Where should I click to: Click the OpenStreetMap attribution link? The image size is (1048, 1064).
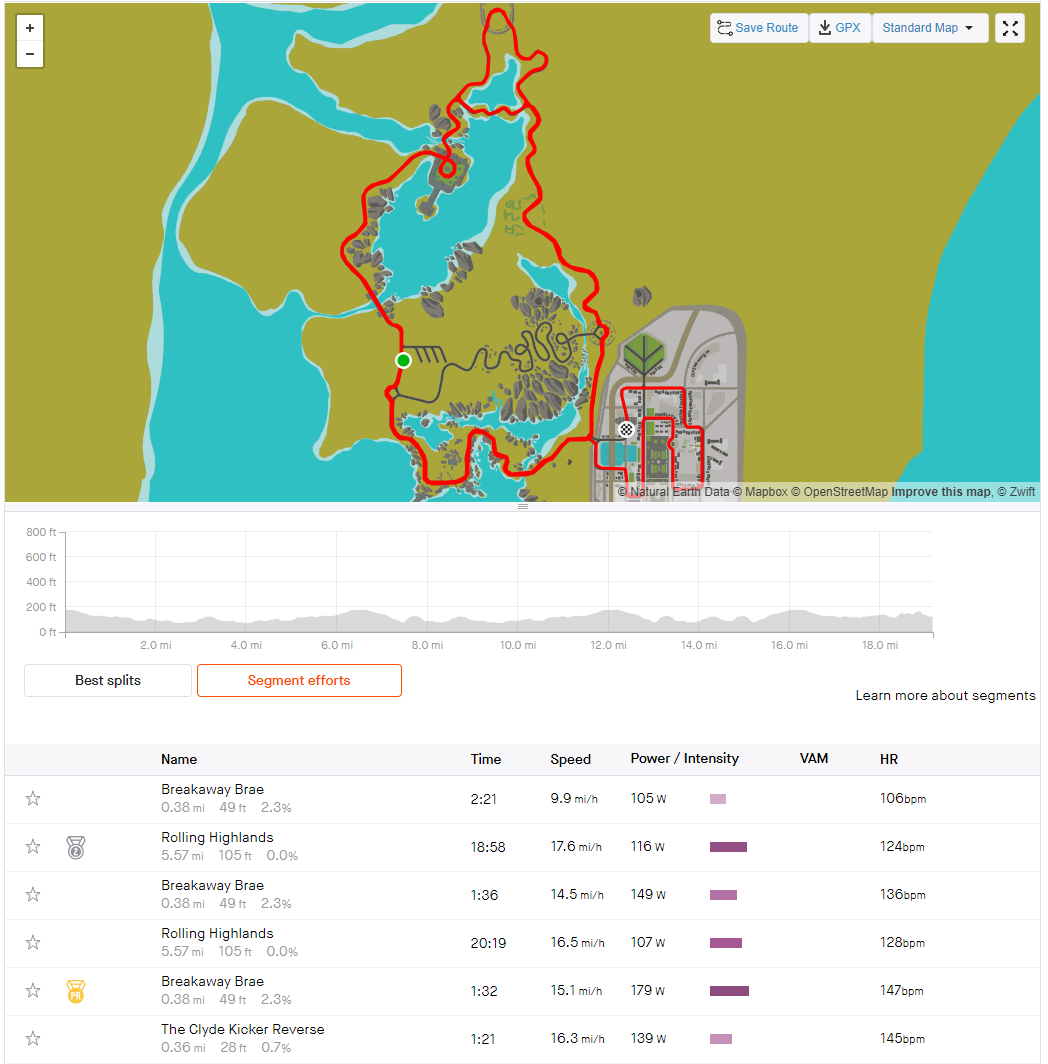[839, 492]
